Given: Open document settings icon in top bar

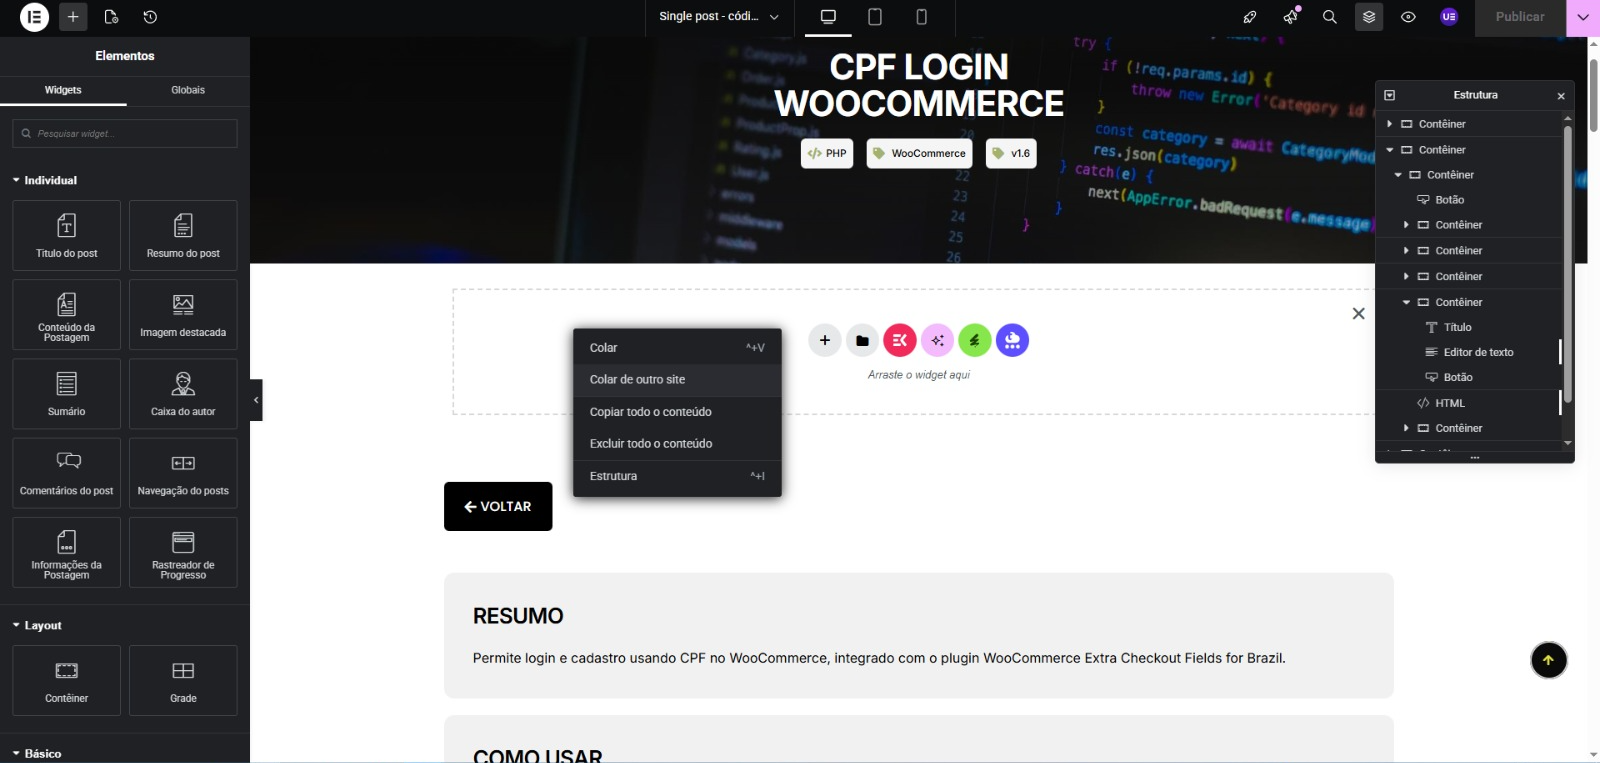Looking at the screenshot, I should (x=111, y=17).
